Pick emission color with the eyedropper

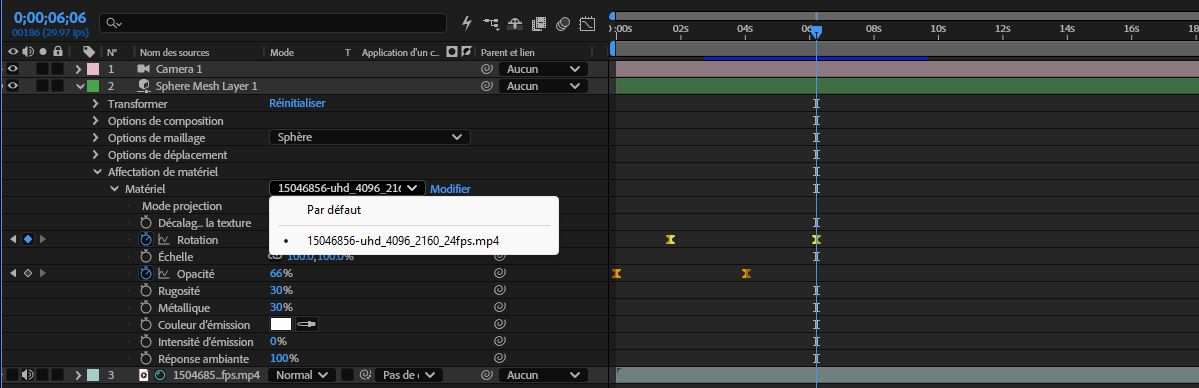coord(307,324)
